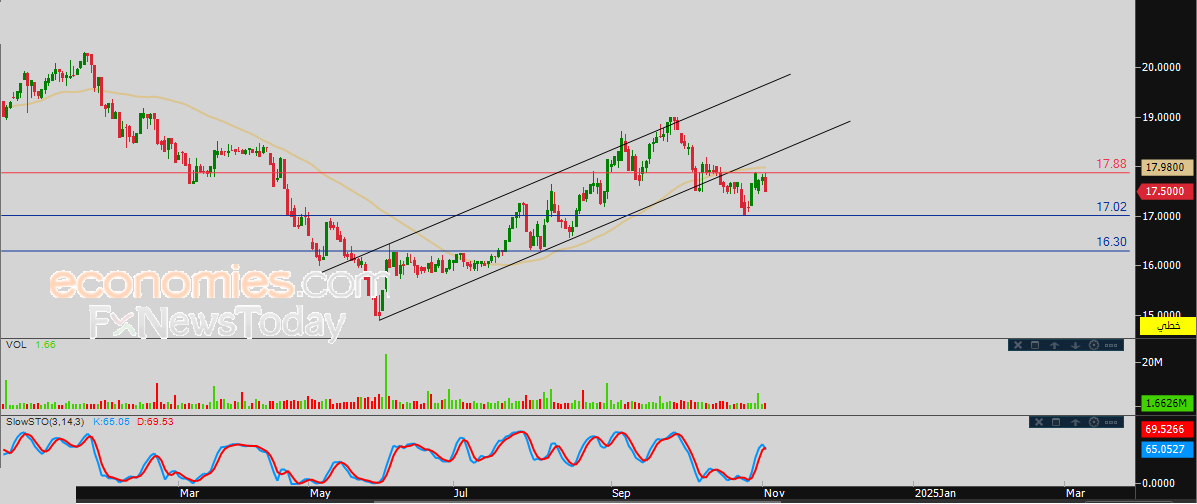Click the yellow Arabic scale label
The height and width of the screenshot is (504, 1197).
point(1167,326)
